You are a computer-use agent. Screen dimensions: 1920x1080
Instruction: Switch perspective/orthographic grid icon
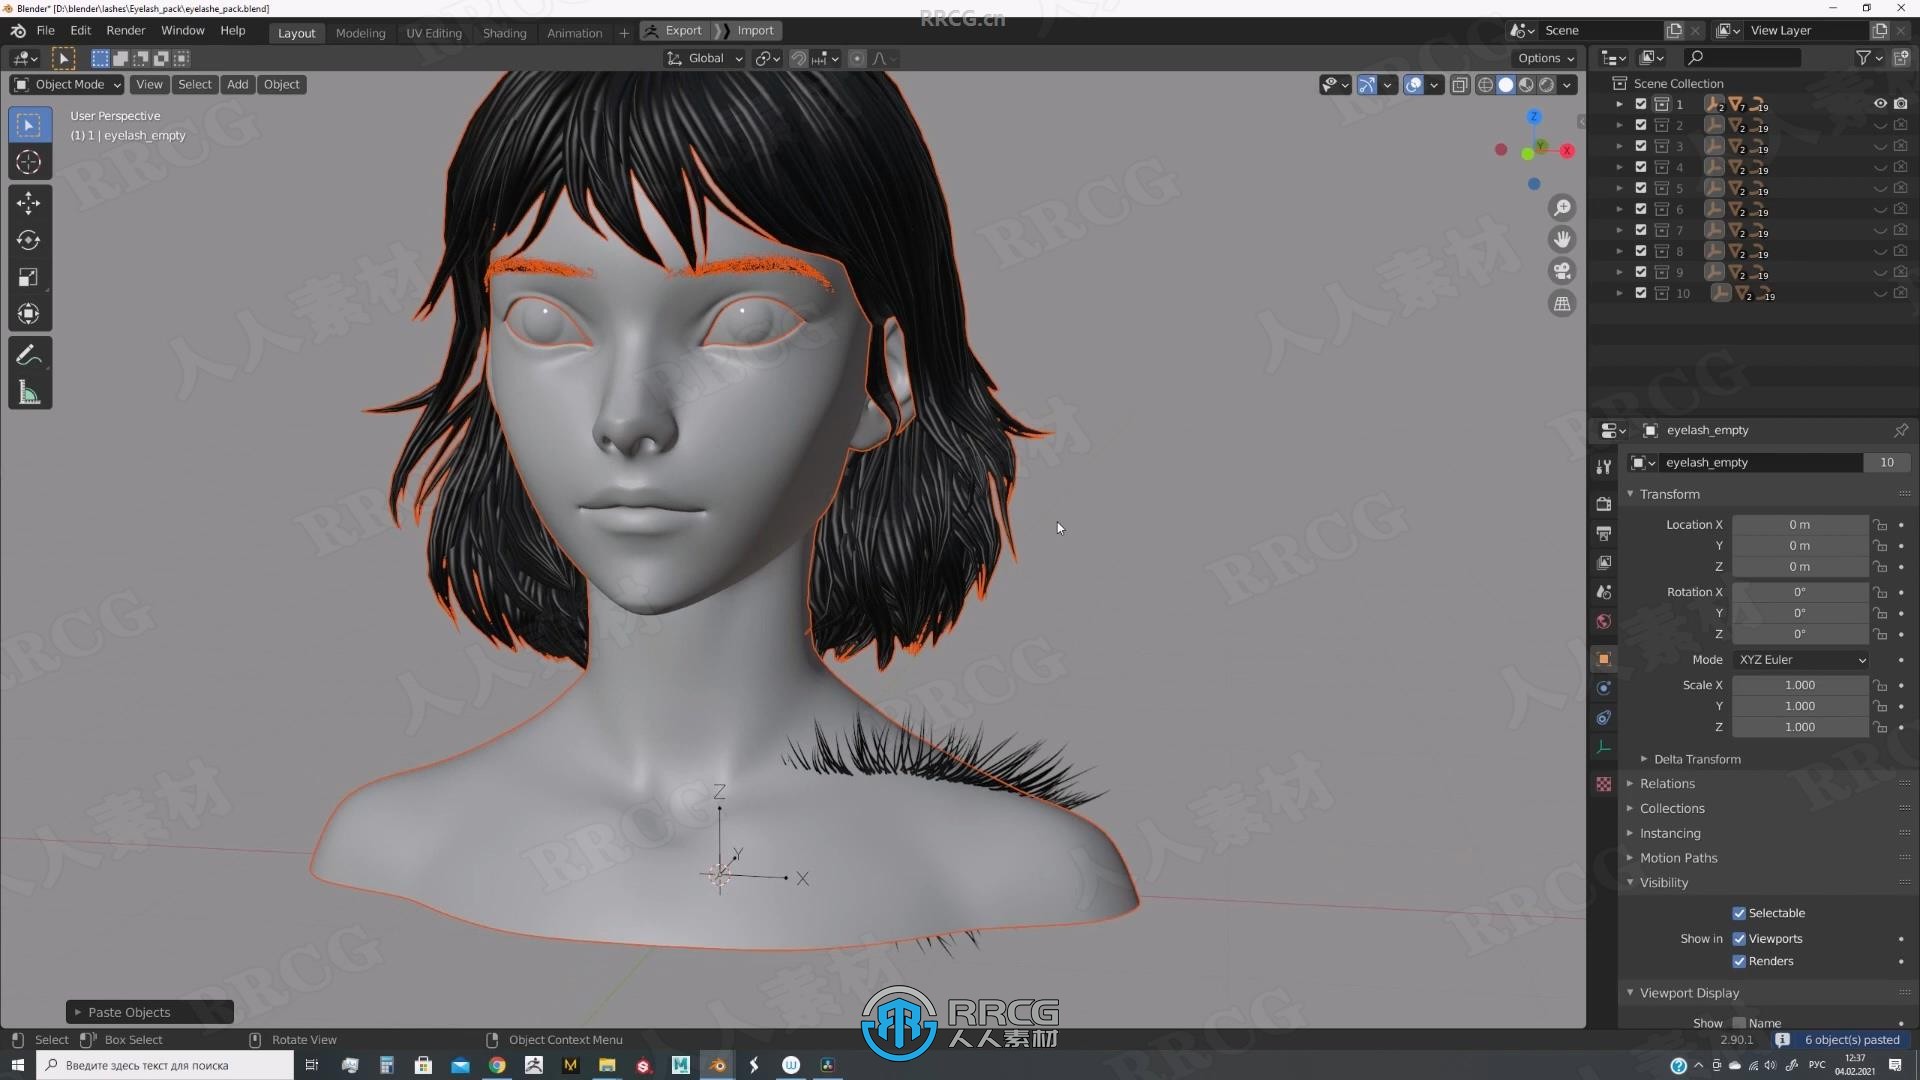click(1562, 304)
